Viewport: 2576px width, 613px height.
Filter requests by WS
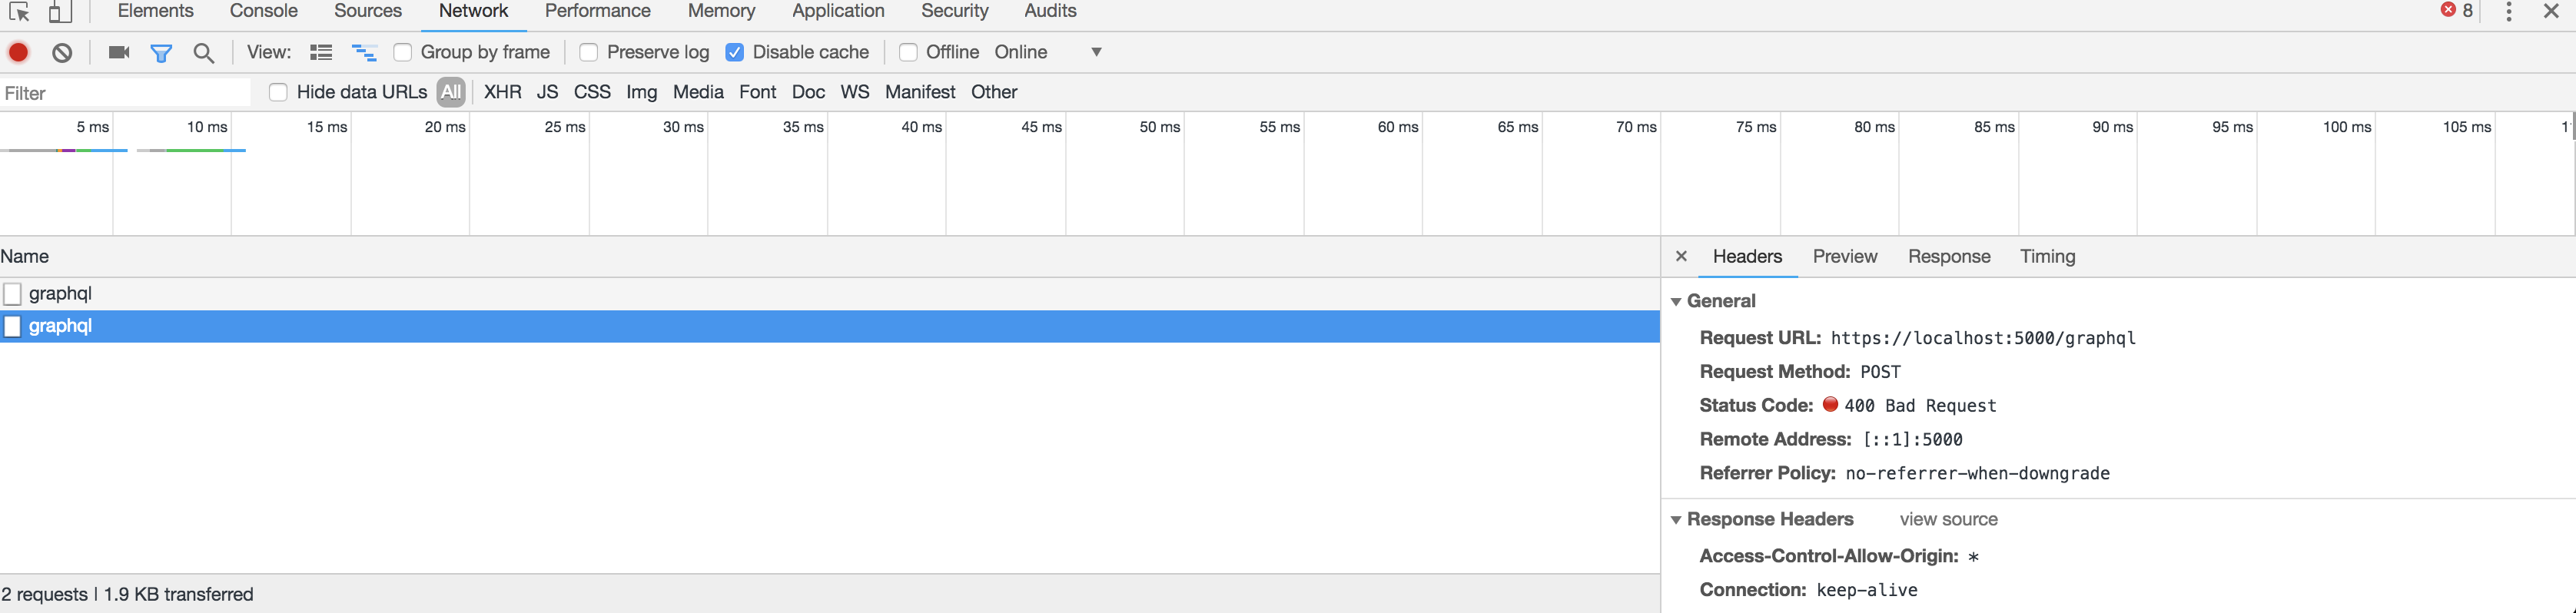[x=855, y=93]
